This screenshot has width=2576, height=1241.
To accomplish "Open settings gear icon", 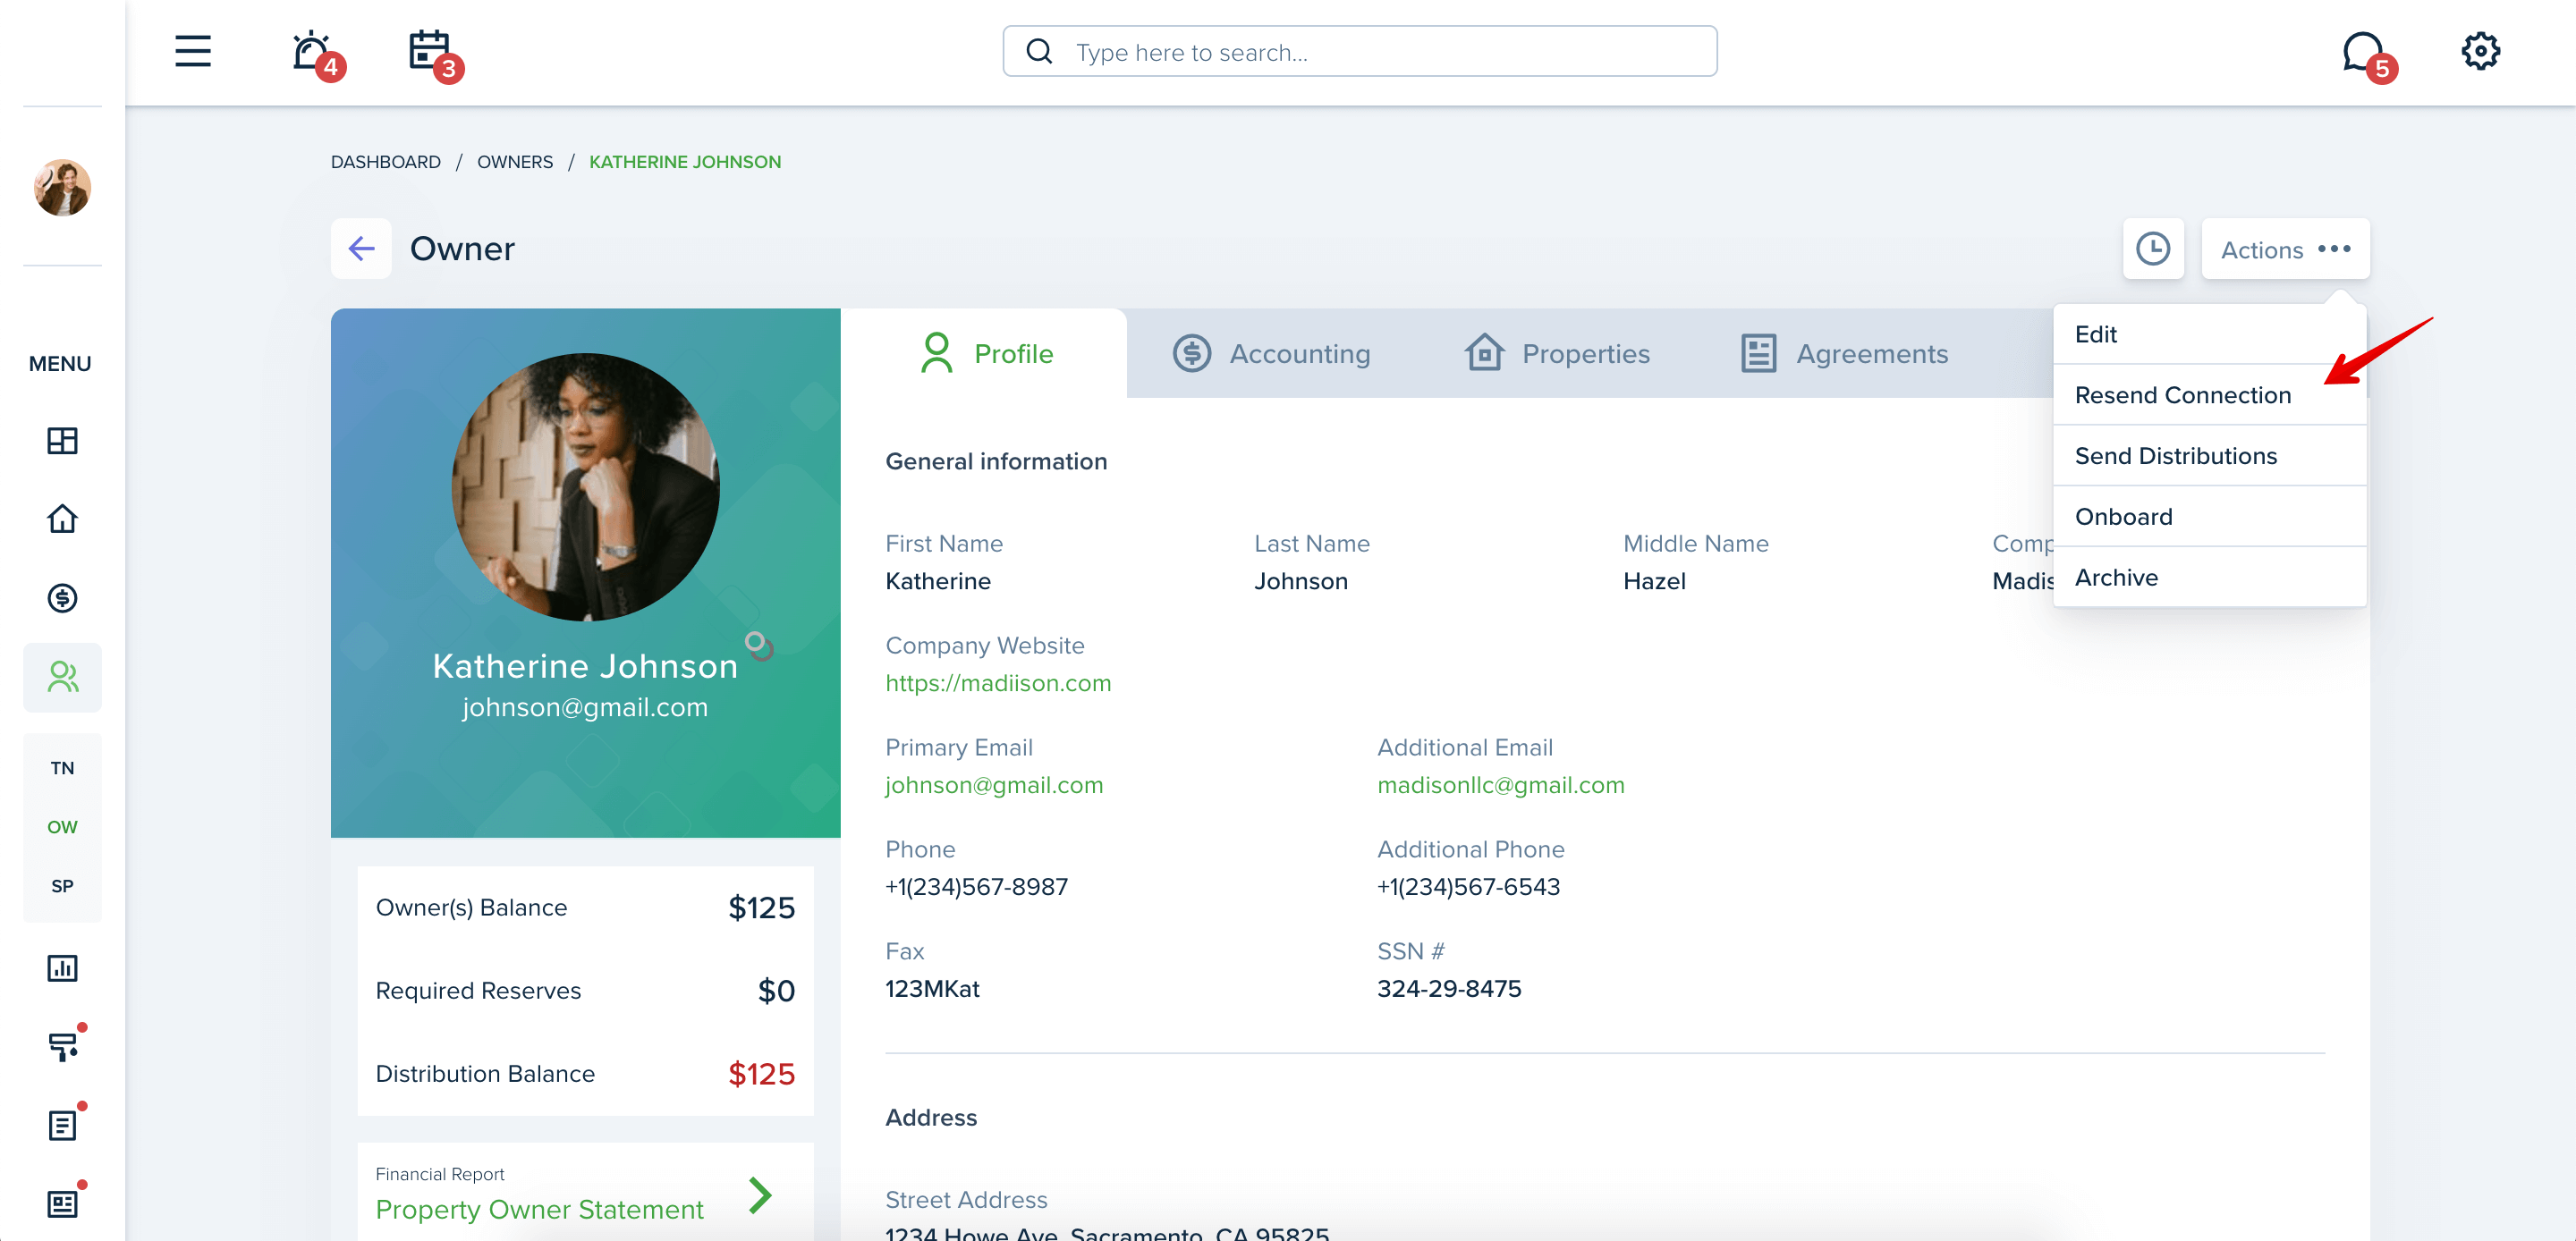I will (x=2480, y=51).
